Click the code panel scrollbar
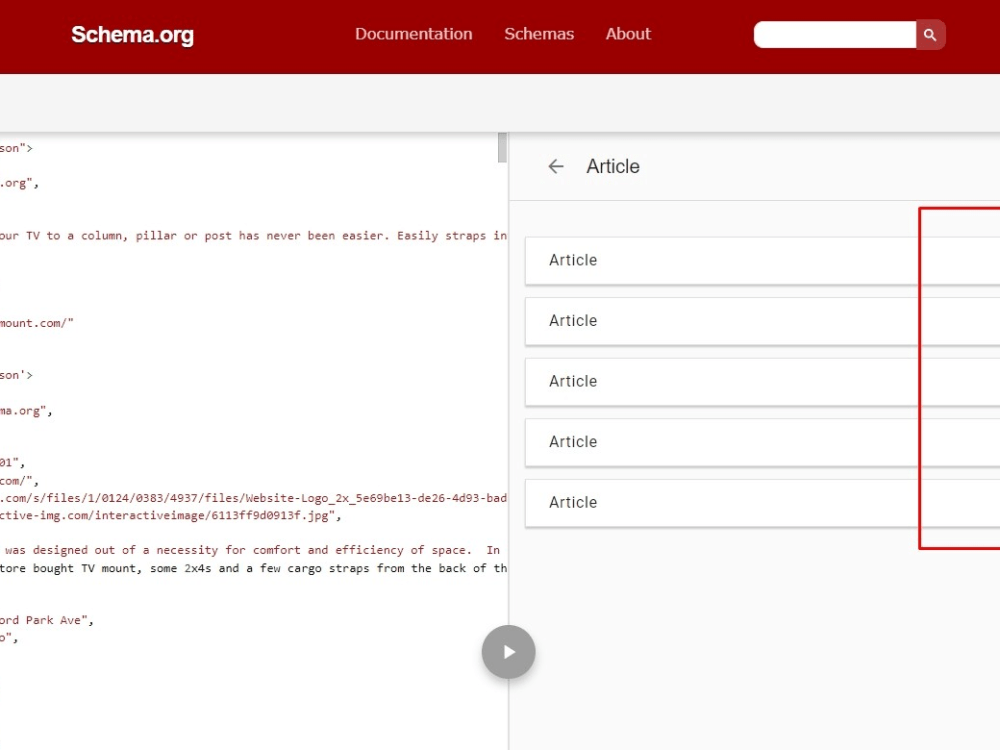 click(501, 146)
